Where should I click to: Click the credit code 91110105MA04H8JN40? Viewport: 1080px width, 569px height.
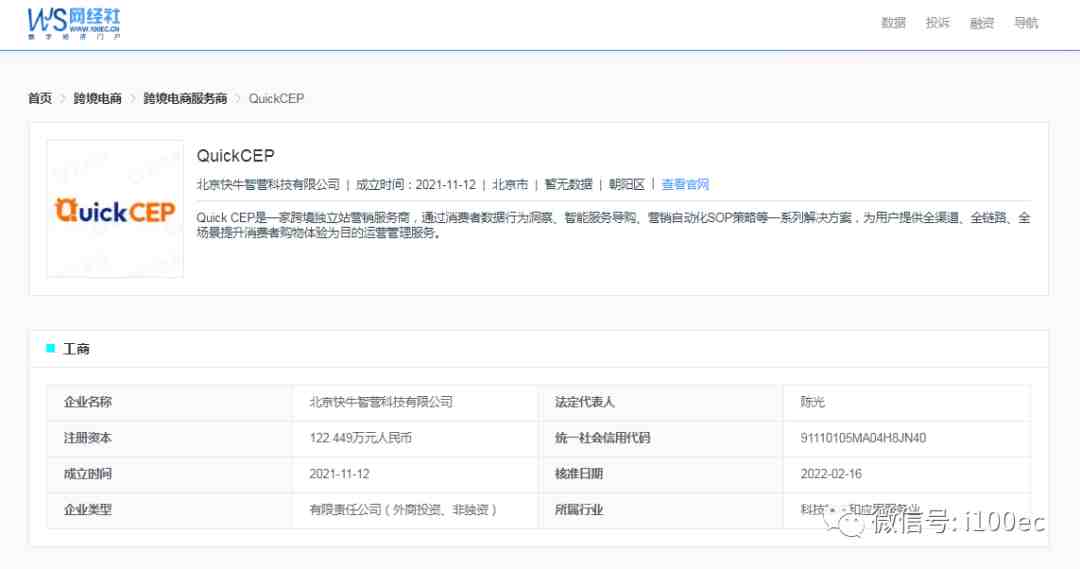click(863, 437)
